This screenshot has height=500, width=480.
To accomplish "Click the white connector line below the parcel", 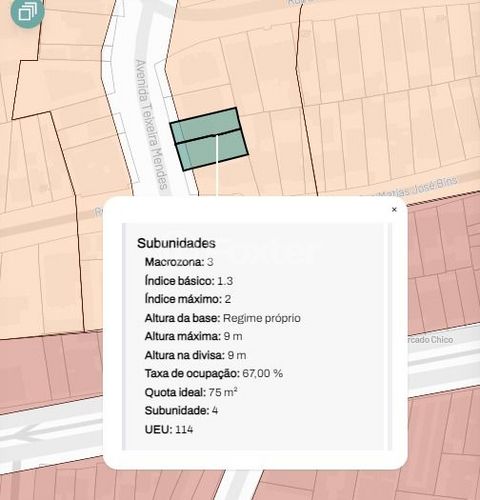I will point(217,166).
